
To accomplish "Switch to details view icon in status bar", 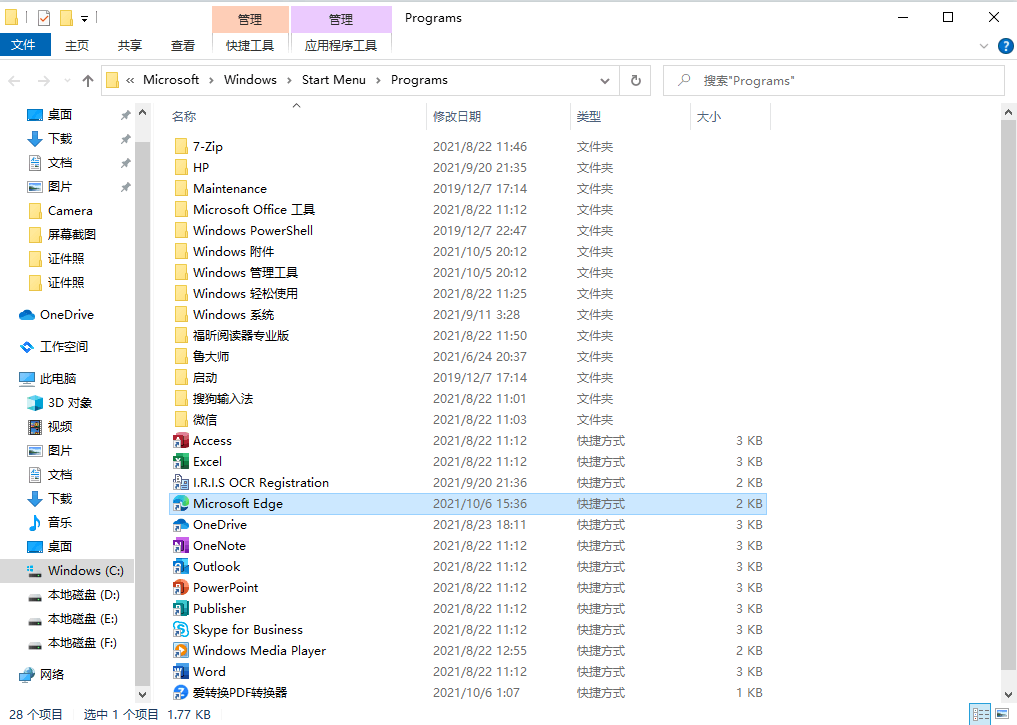I will click(x=981, y=714).
